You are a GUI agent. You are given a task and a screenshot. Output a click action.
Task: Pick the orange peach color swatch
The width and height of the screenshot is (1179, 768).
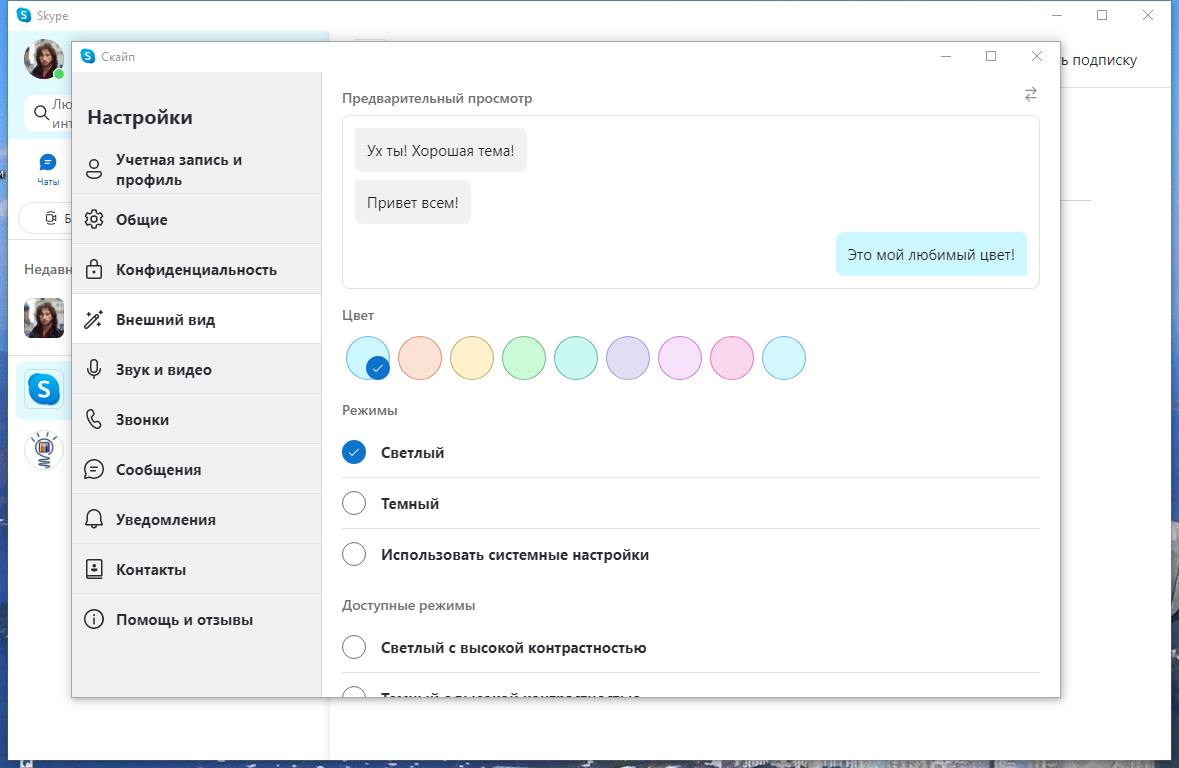tap(420, 357)
